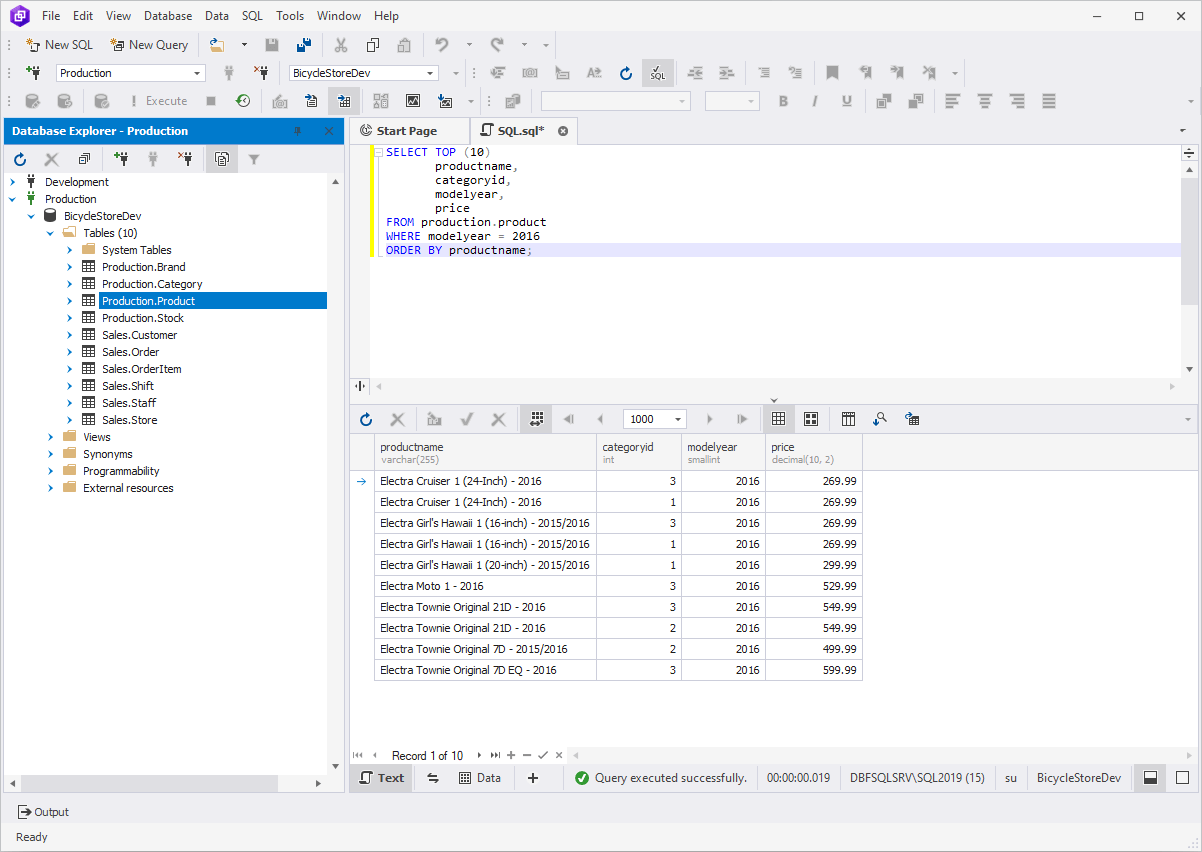Toggle a bookmark on the current line
Screen dimensions: 1202x852
point(833,72)
